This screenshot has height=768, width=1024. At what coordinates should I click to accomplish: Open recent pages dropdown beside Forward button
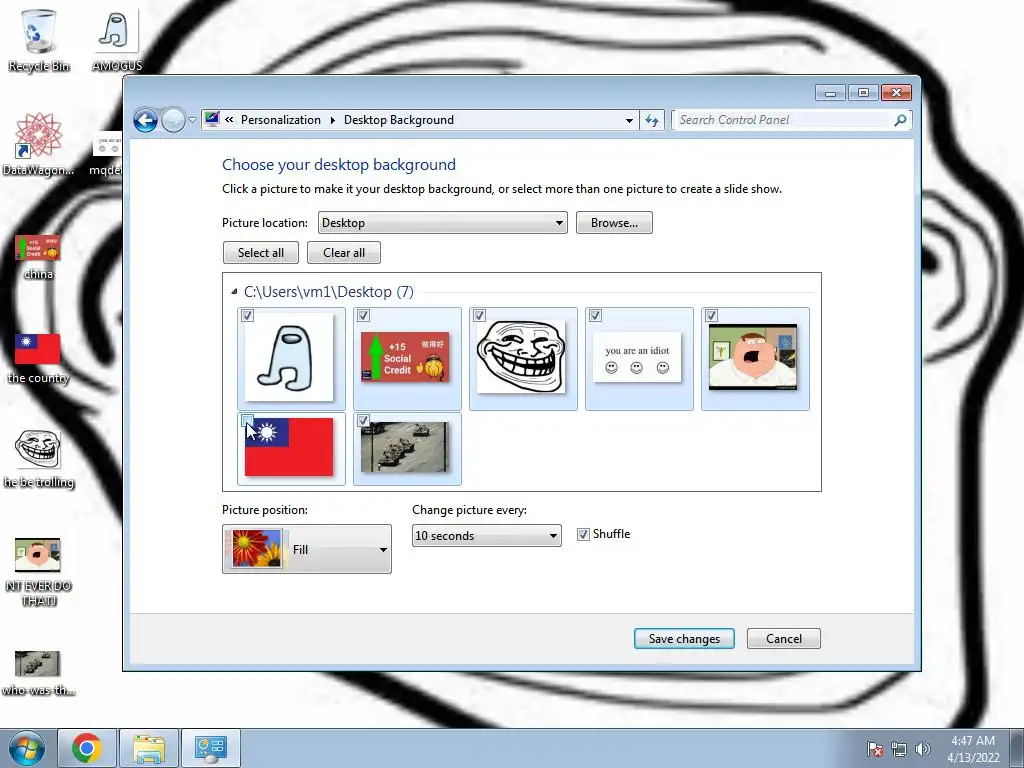(192, 120)
